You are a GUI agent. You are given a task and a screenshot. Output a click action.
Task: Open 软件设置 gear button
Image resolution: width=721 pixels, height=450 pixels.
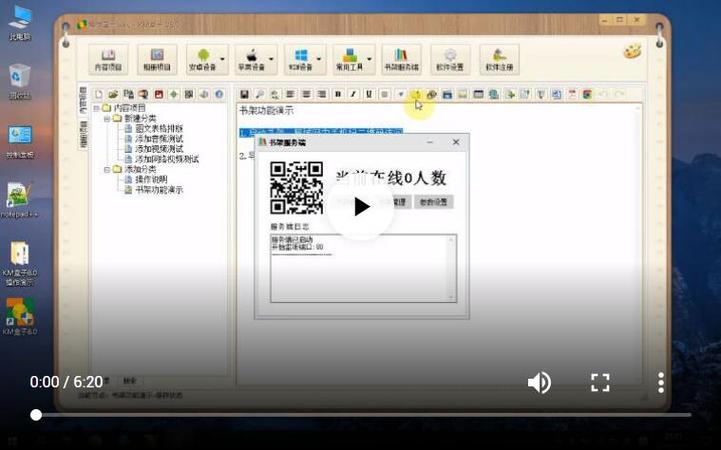tap(450, 59)
